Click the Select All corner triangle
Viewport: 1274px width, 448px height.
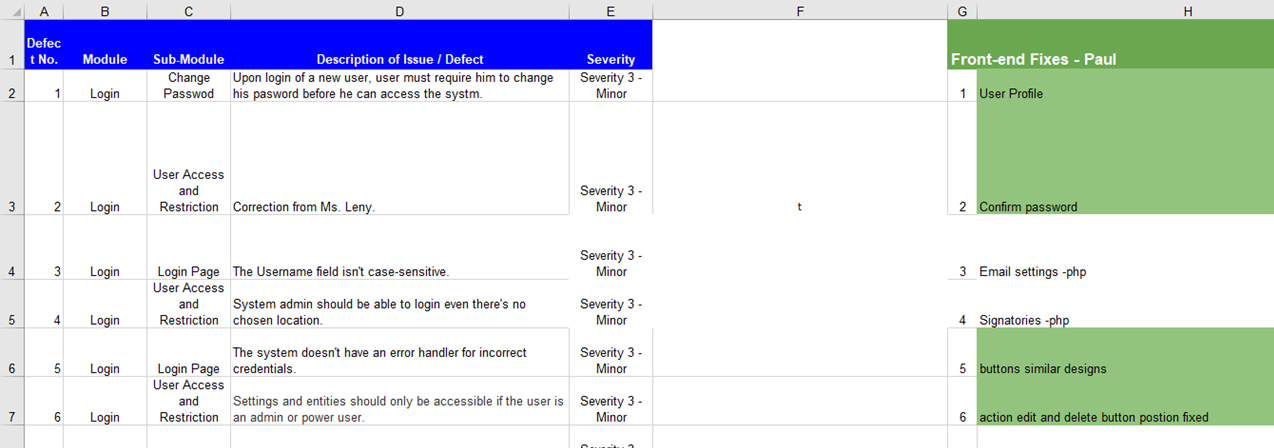[11, 10]
